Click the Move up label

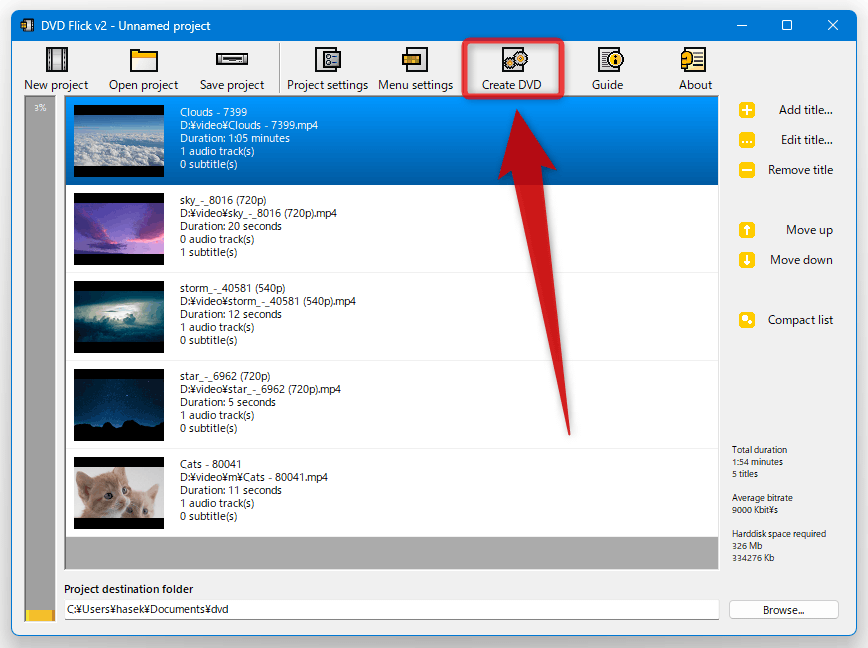coord(809,230)
